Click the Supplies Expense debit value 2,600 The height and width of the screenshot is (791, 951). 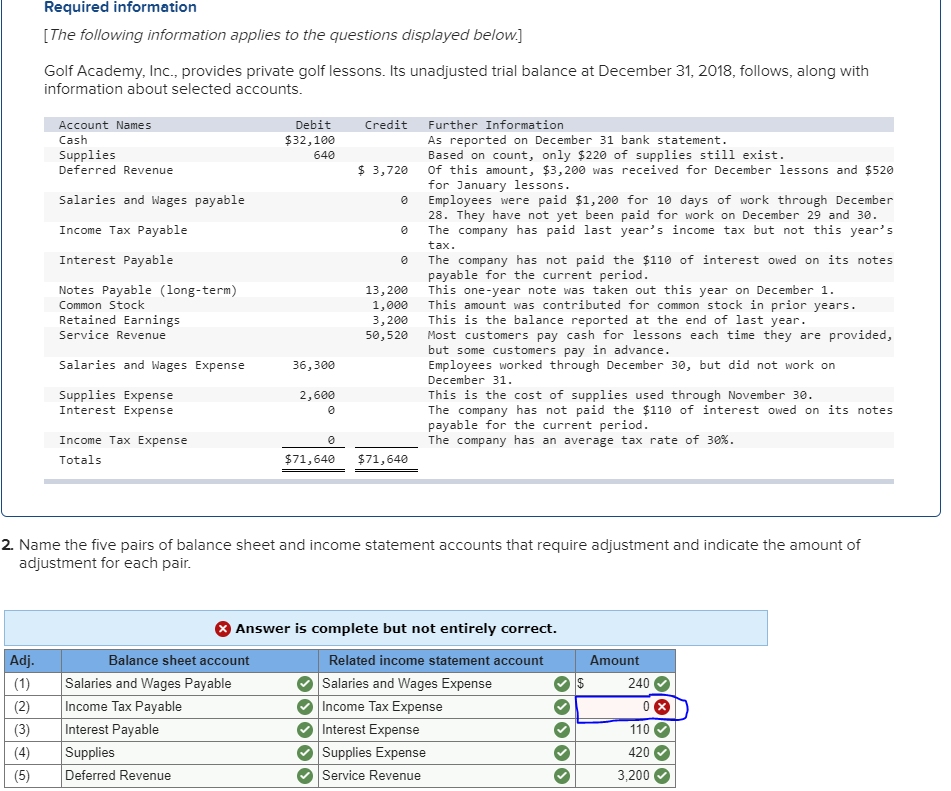click(x=317, y=396)
